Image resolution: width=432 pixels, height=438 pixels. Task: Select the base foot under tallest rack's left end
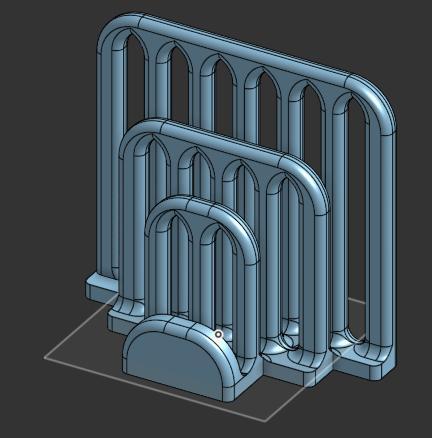point(100,289)
